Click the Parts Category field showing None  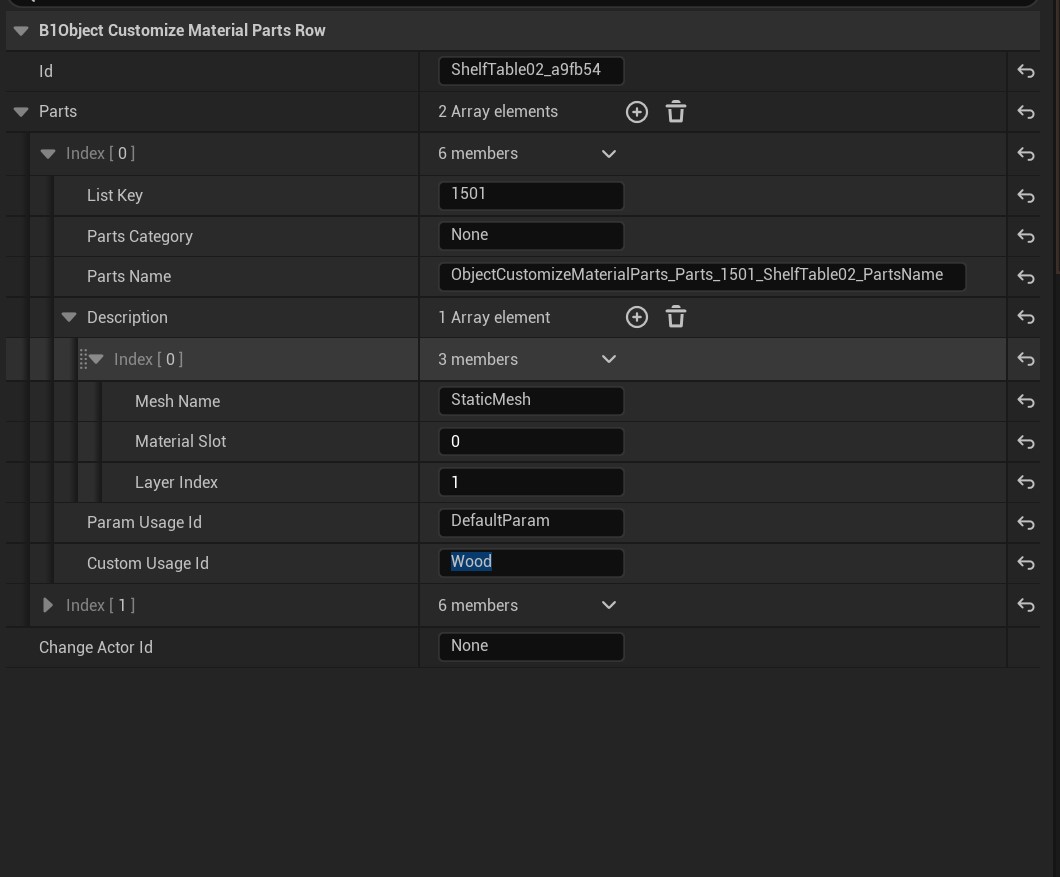(531, 235)
